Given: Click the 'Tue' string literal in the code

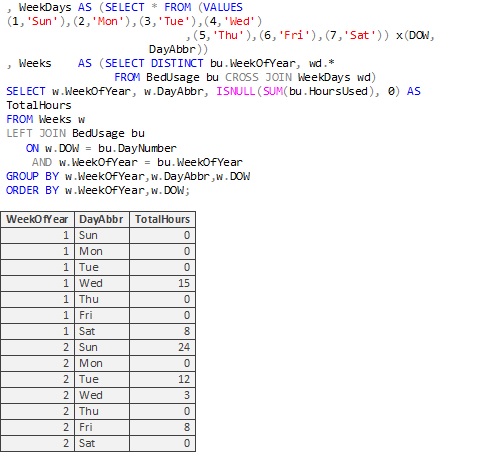Looking at the screenshot, I should [x=174, y=21].
